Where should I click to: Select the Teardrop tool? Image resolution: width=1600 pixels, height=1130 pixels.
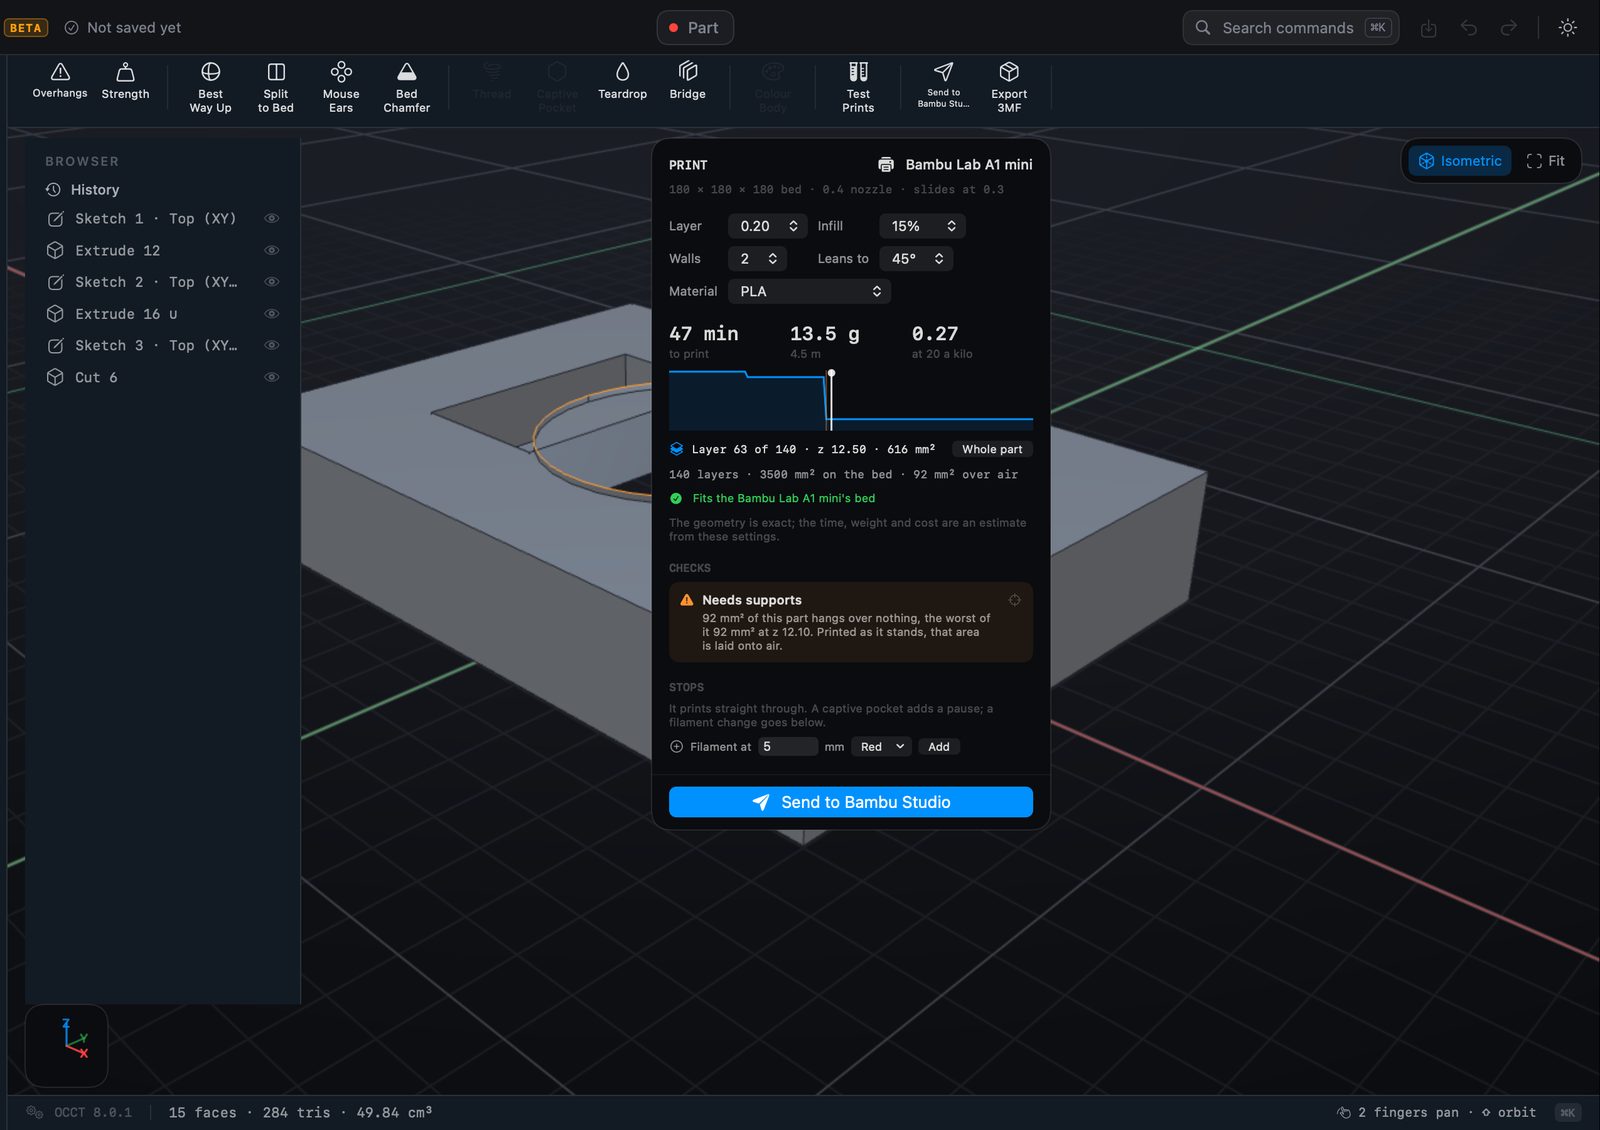point(622,82)
